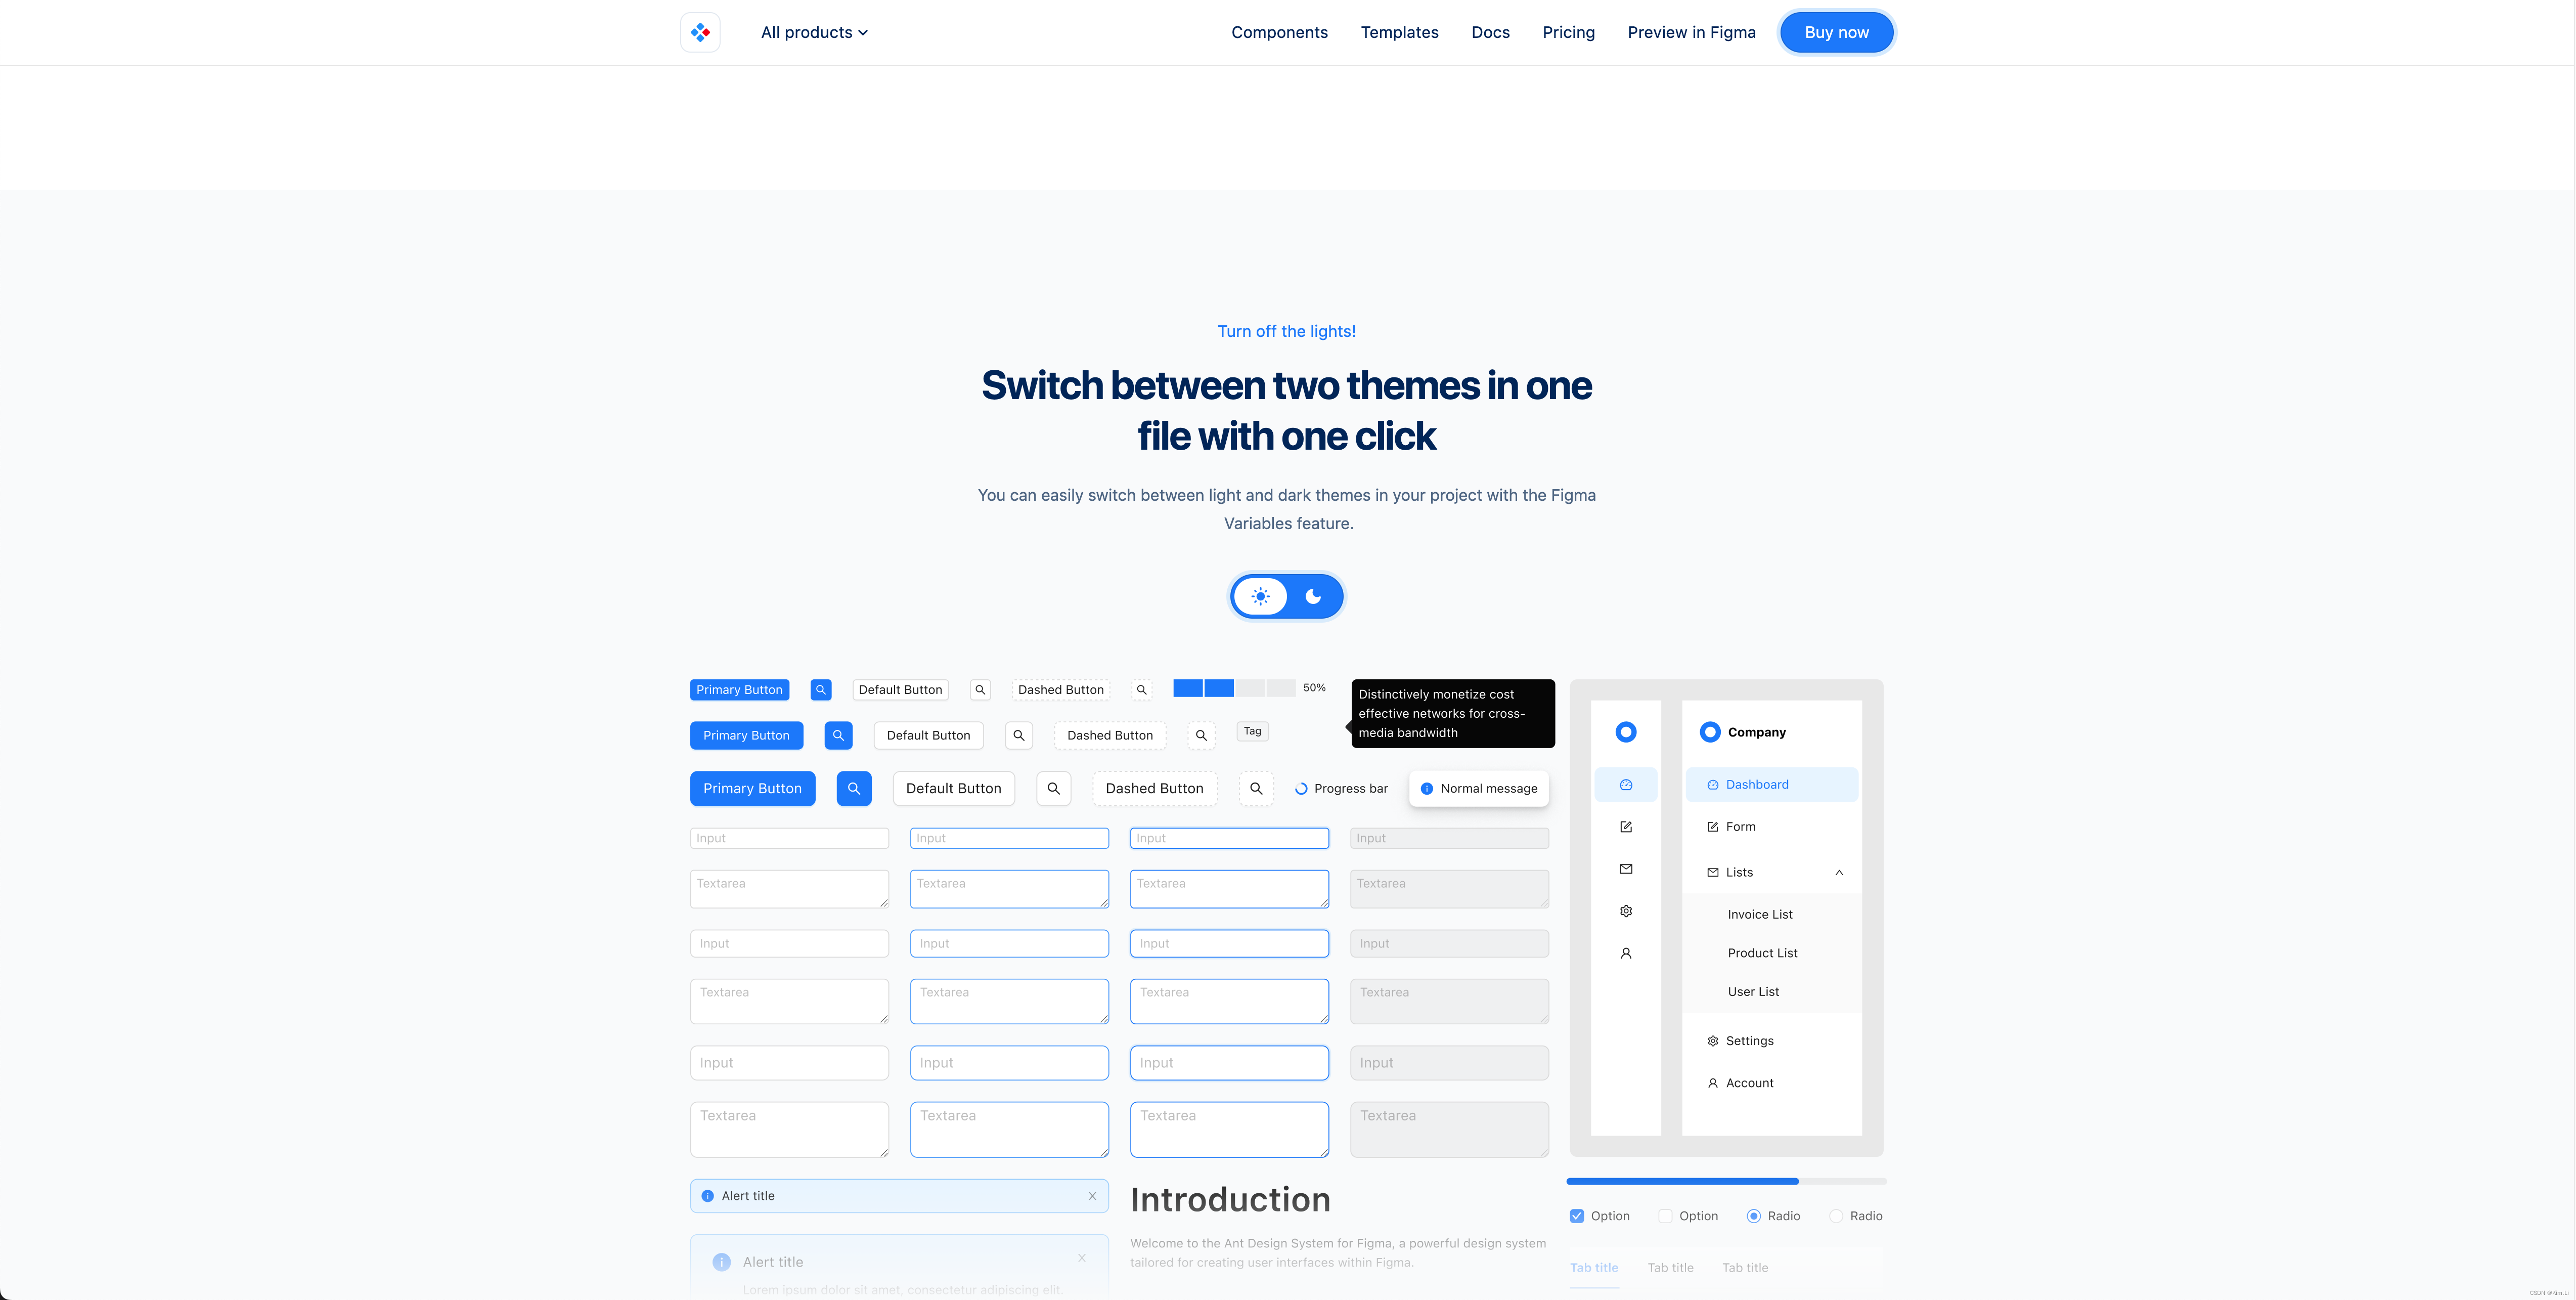This screenshot has height=1300, width=2576.
Task: Click the edit/form icon in the sidebar
Action: (x=1626, y=828)
